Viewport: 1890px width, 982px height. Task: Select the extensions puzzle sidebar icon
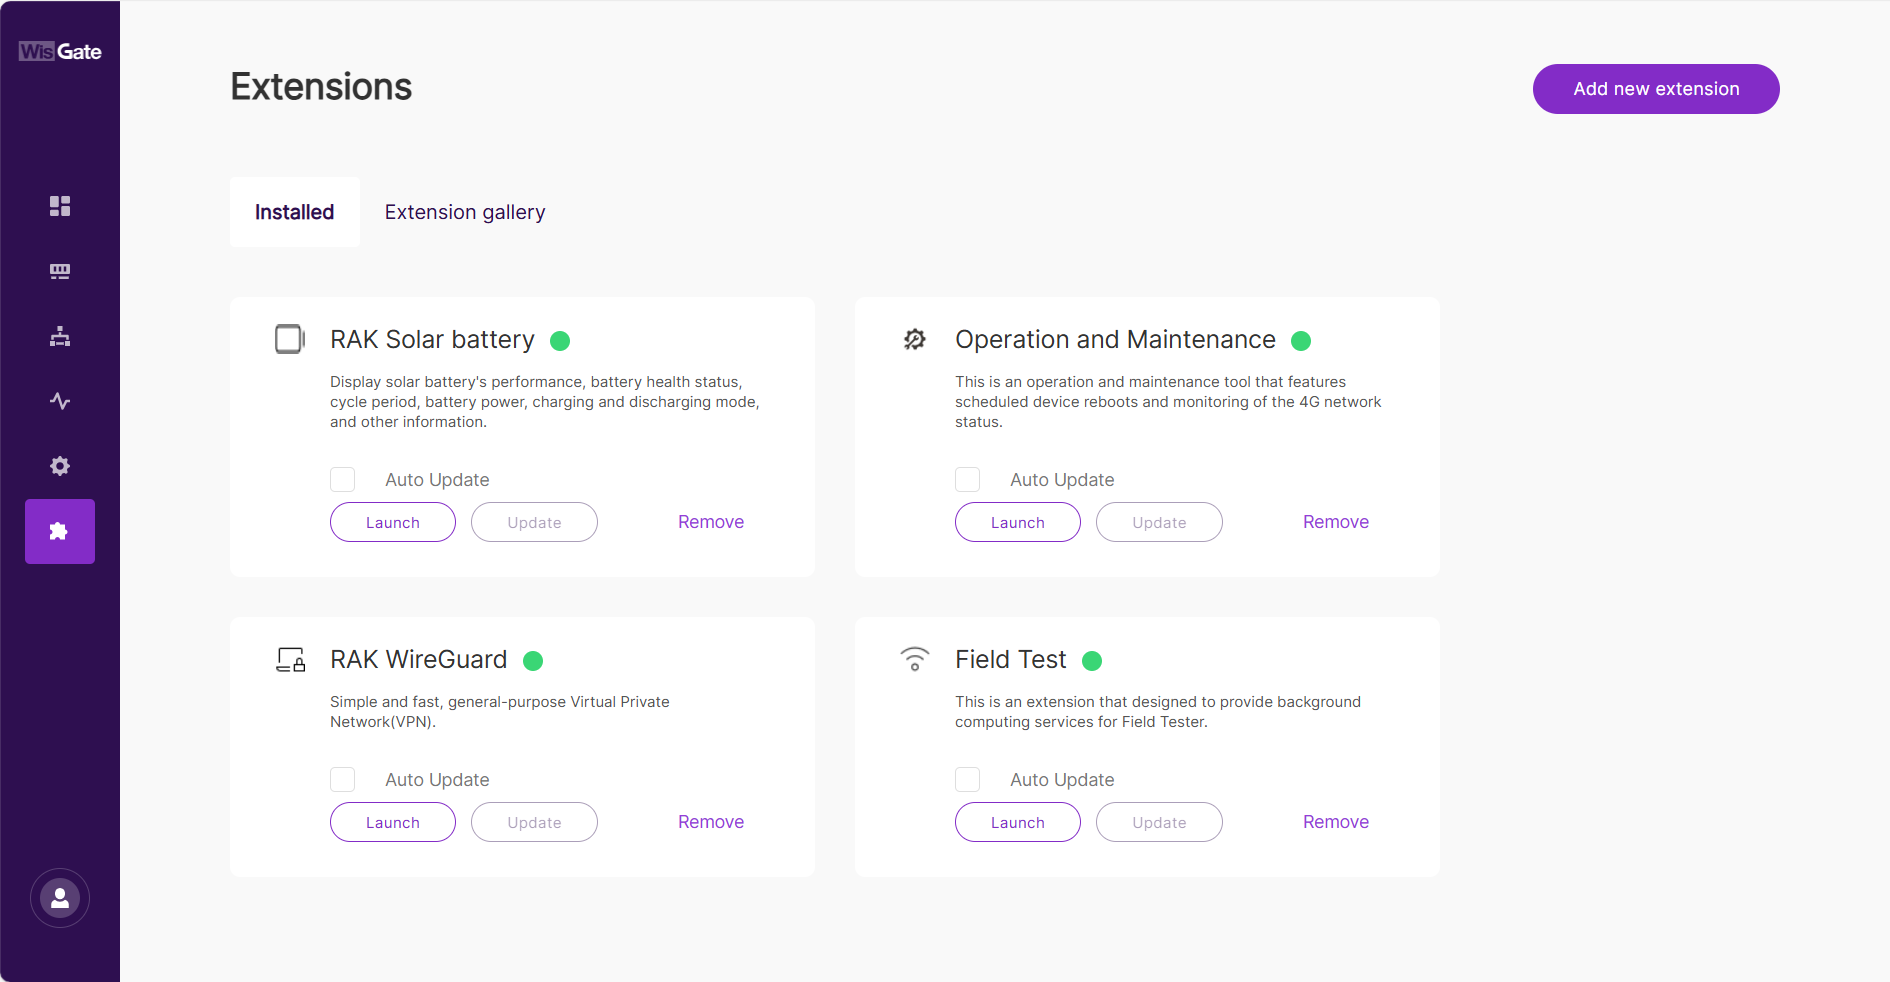pyautogui.click(x=60, y=531)
